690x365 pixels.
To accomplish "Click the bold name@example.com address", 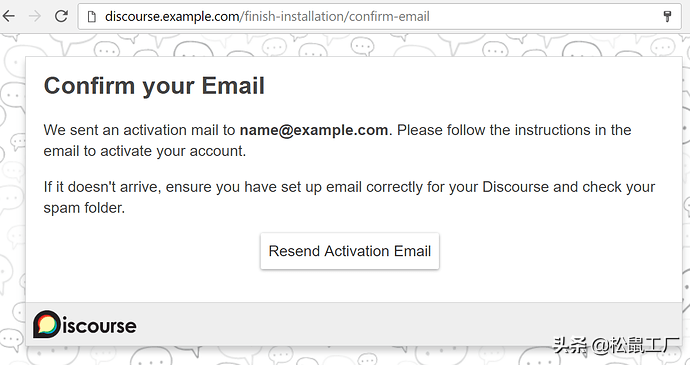I will click(x=314, y=130).
